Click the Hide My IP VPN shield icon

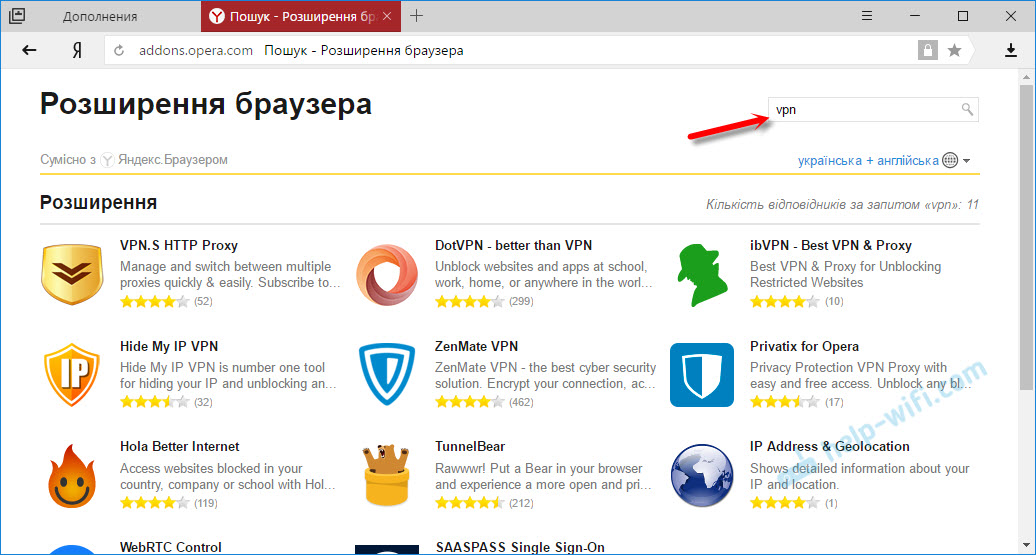pos(72,375)
